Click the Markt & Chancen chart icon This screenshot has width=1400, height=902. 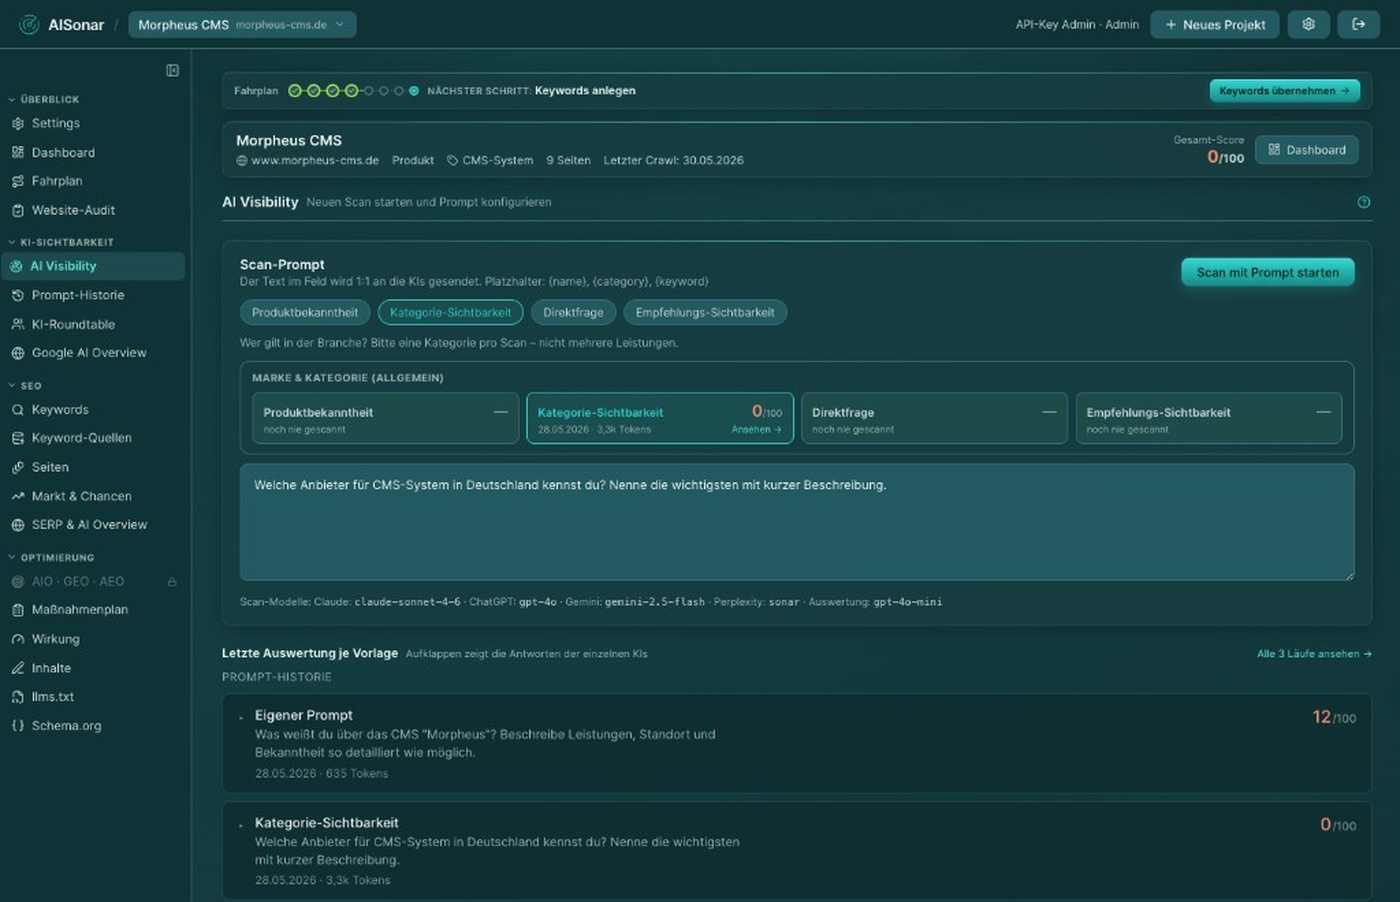[x=18, y=496]
